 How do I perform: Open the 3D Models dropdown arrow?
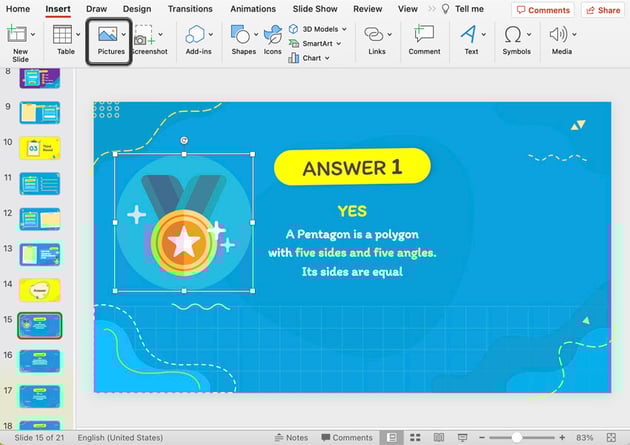344,29
